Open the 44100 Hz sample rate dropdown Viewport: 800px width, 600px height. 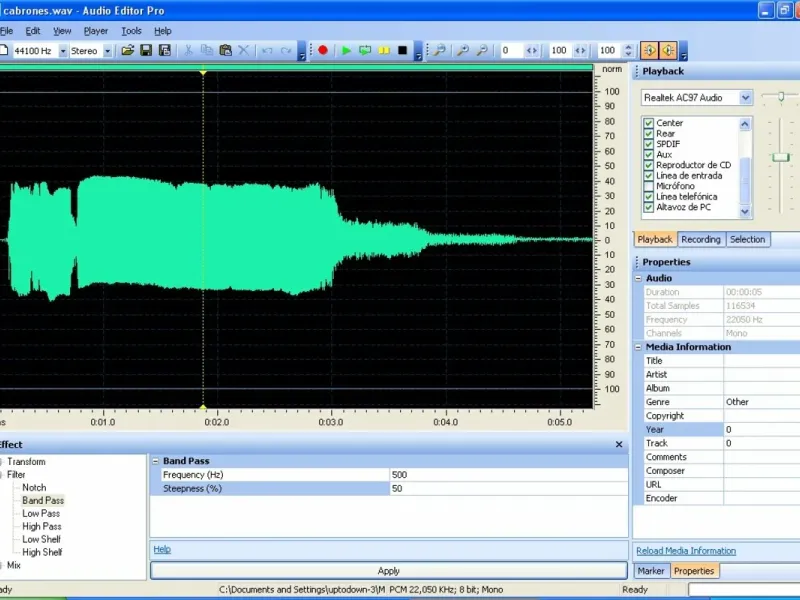63,51
